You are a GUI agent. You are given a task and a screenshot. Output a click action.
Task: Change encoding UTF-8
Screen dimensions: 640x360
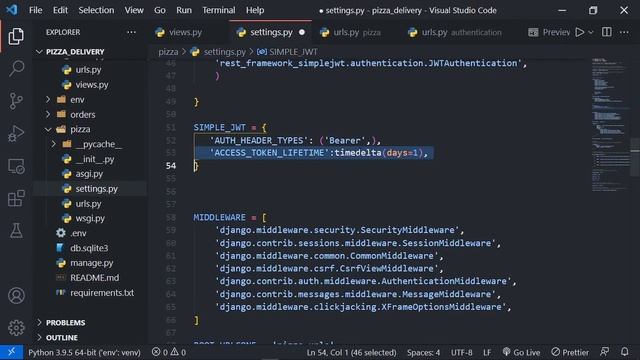[462, 352]
